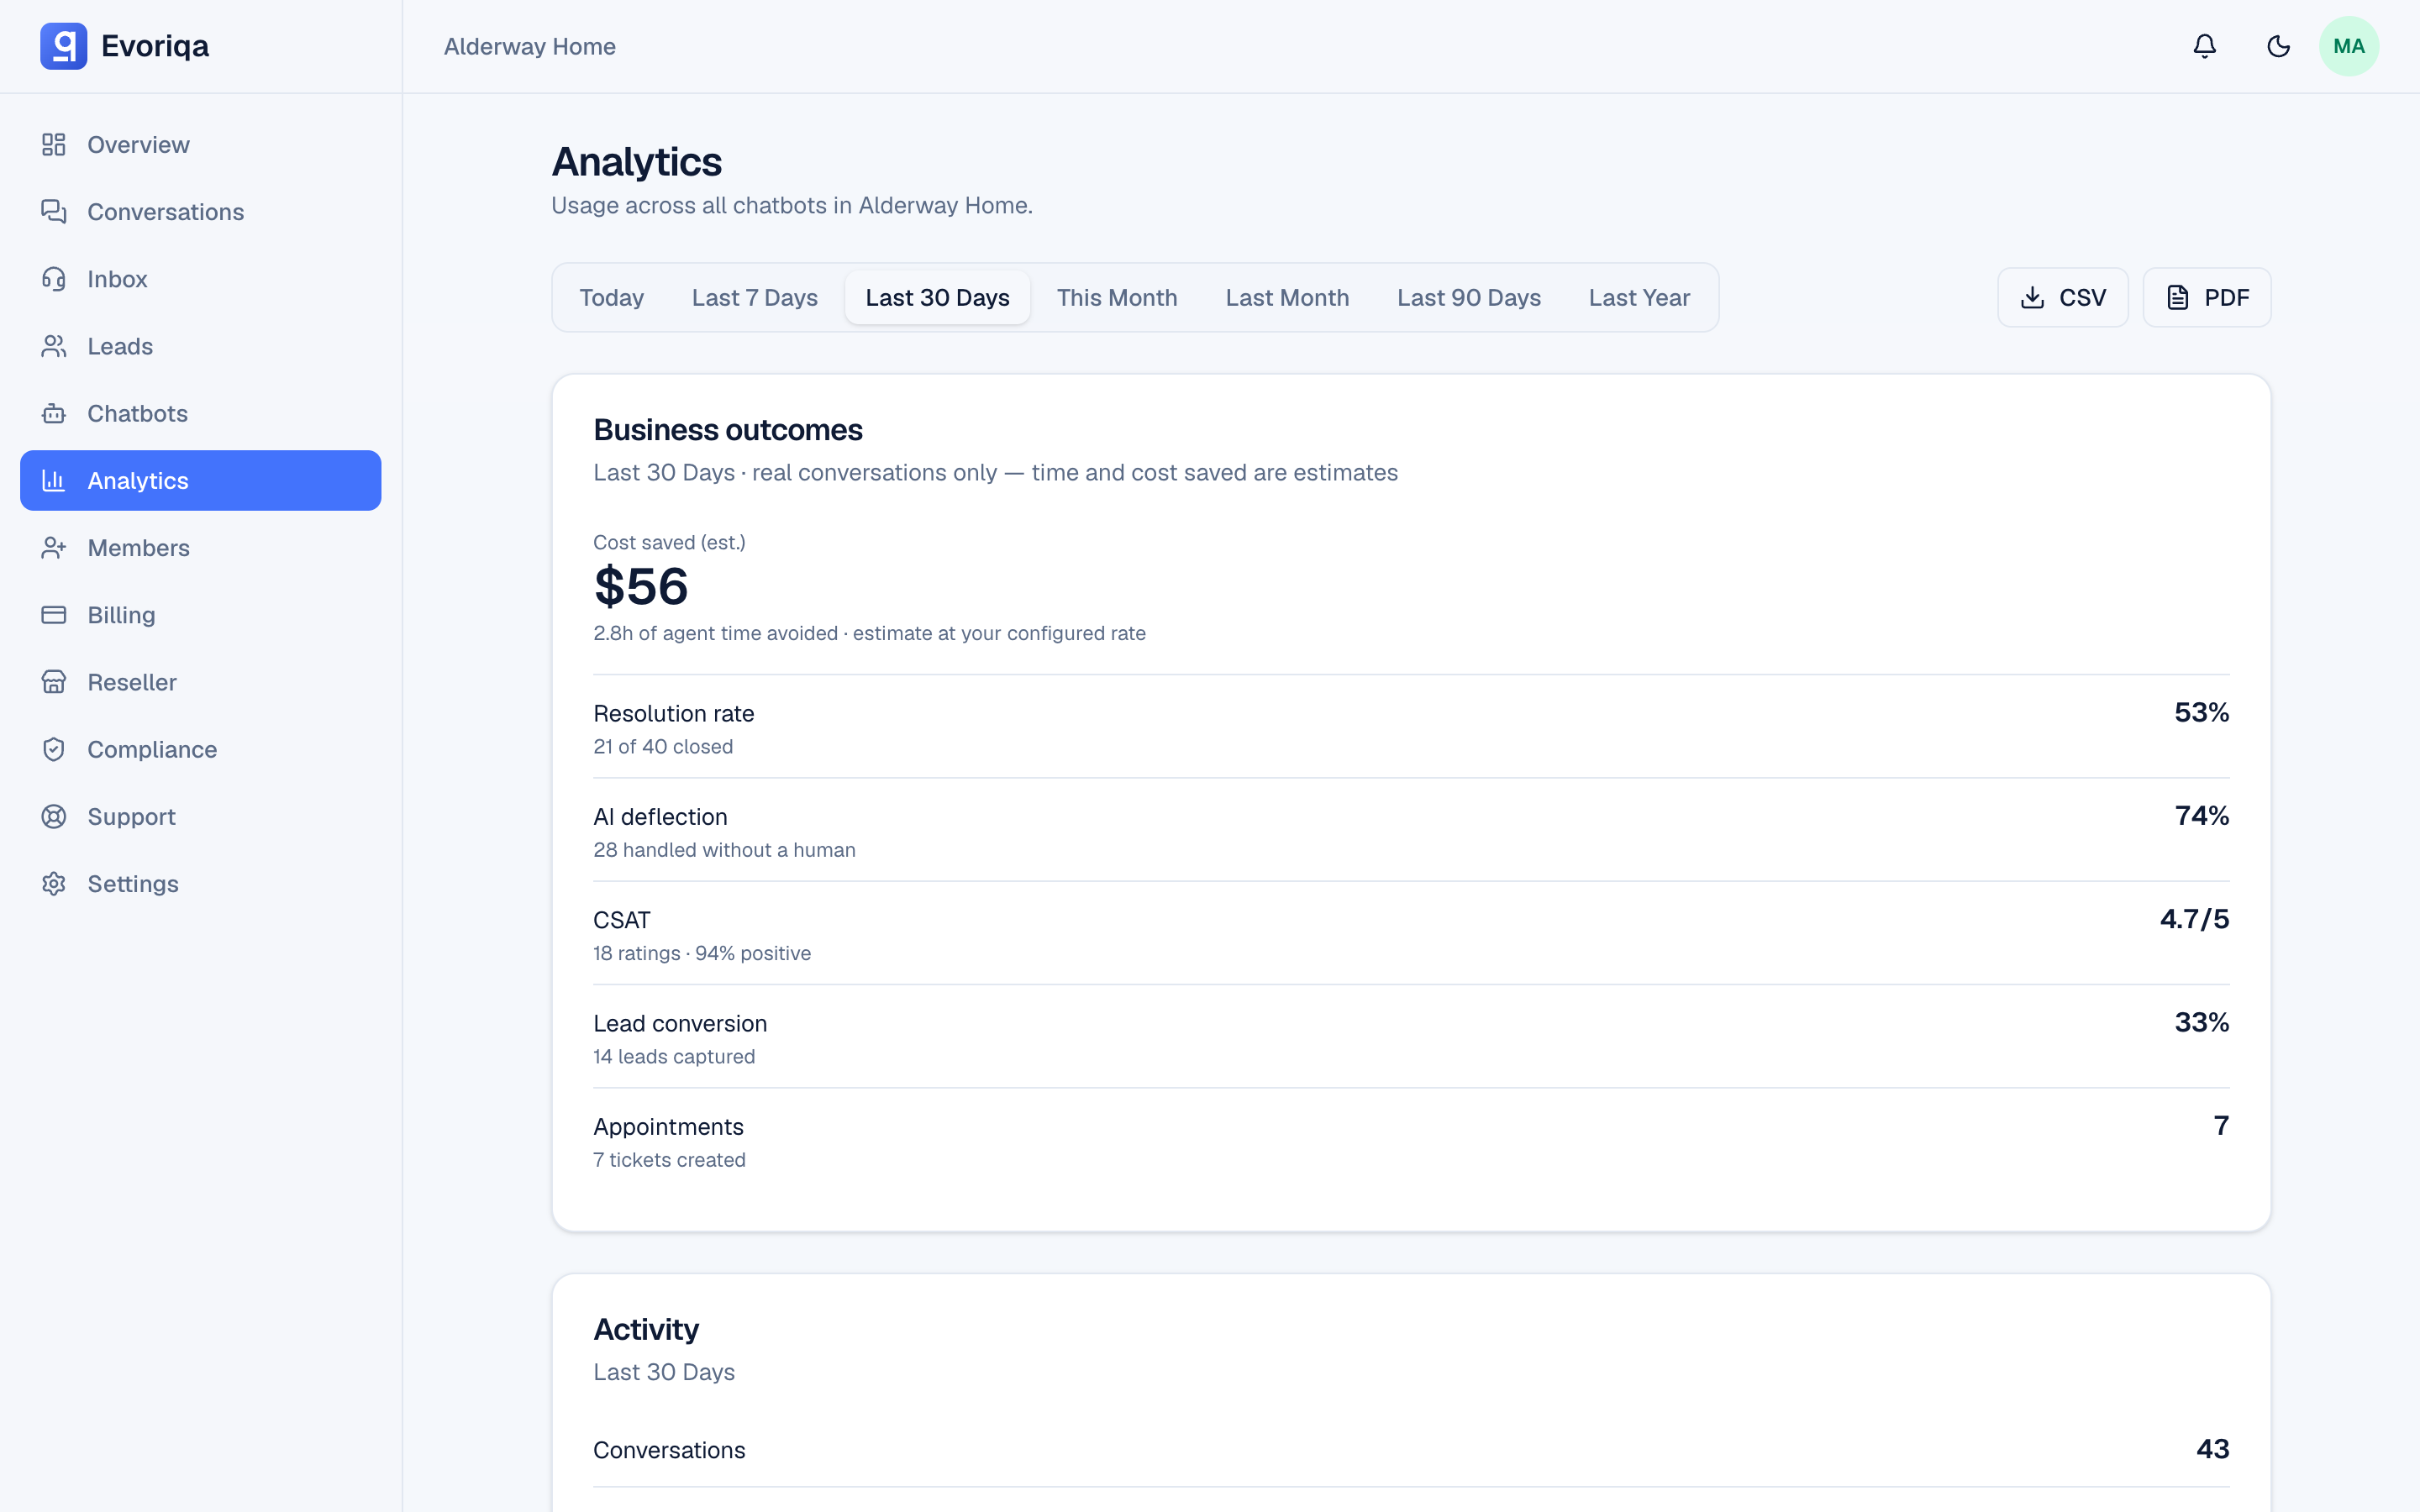Viewport: 2420px width, 1512px height.
Task: Open Support label in sidebar
Action: tap(131, 816)
